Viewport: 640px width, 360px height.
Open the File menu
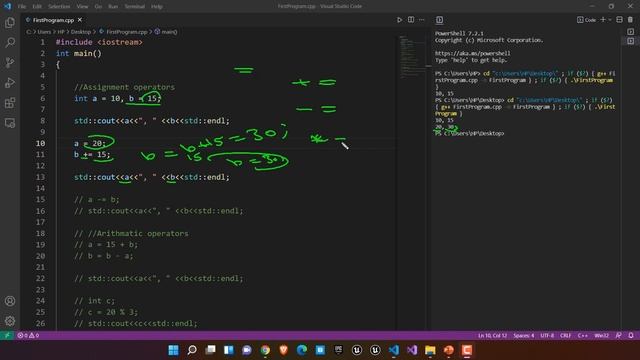(22, 7)
